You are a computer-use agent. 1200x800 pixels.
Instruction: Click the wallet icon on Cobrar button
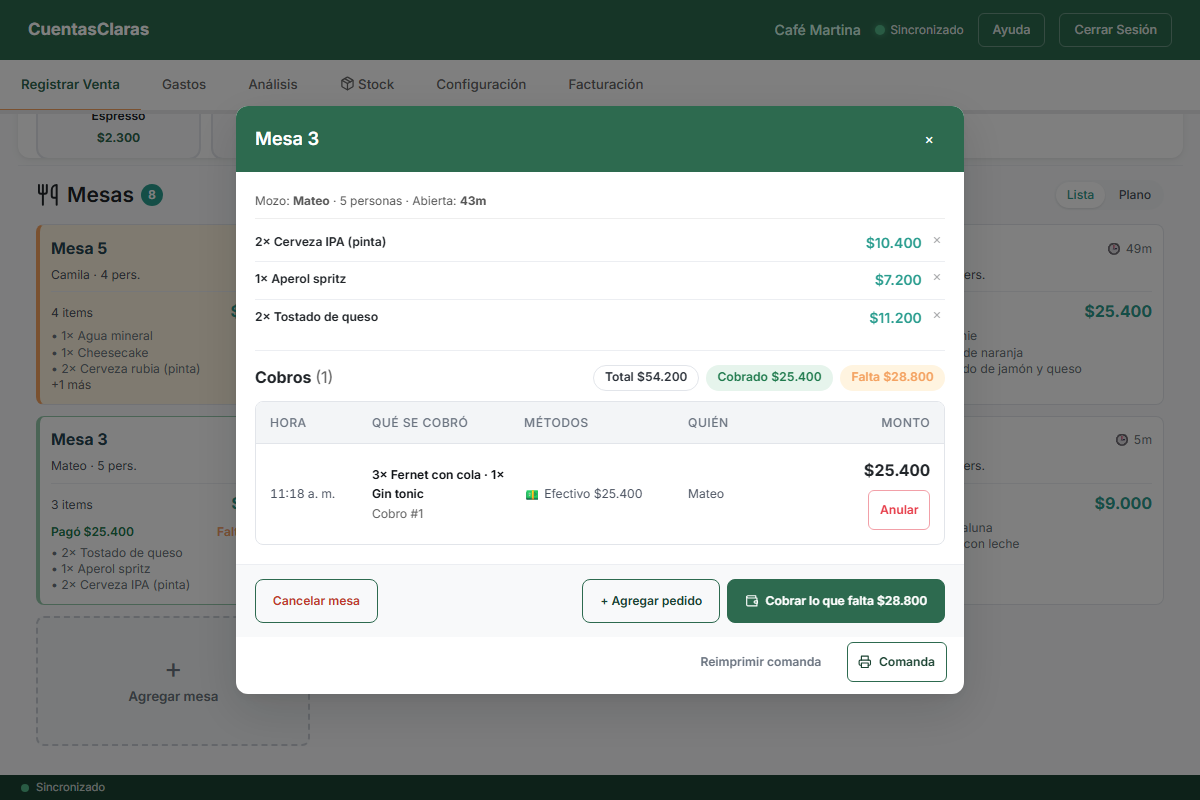[752, 601]
